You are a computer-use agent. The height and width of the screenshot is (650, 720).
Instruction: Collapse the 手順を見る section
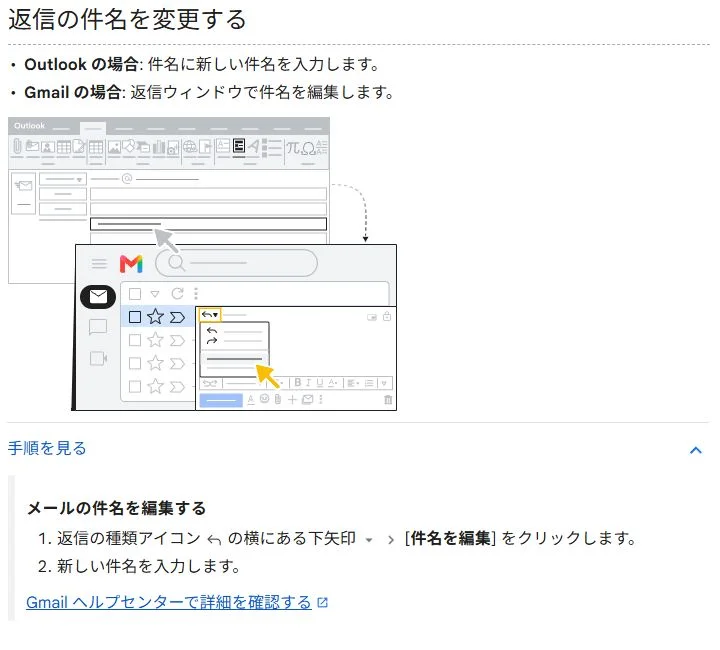click(359, 449)
